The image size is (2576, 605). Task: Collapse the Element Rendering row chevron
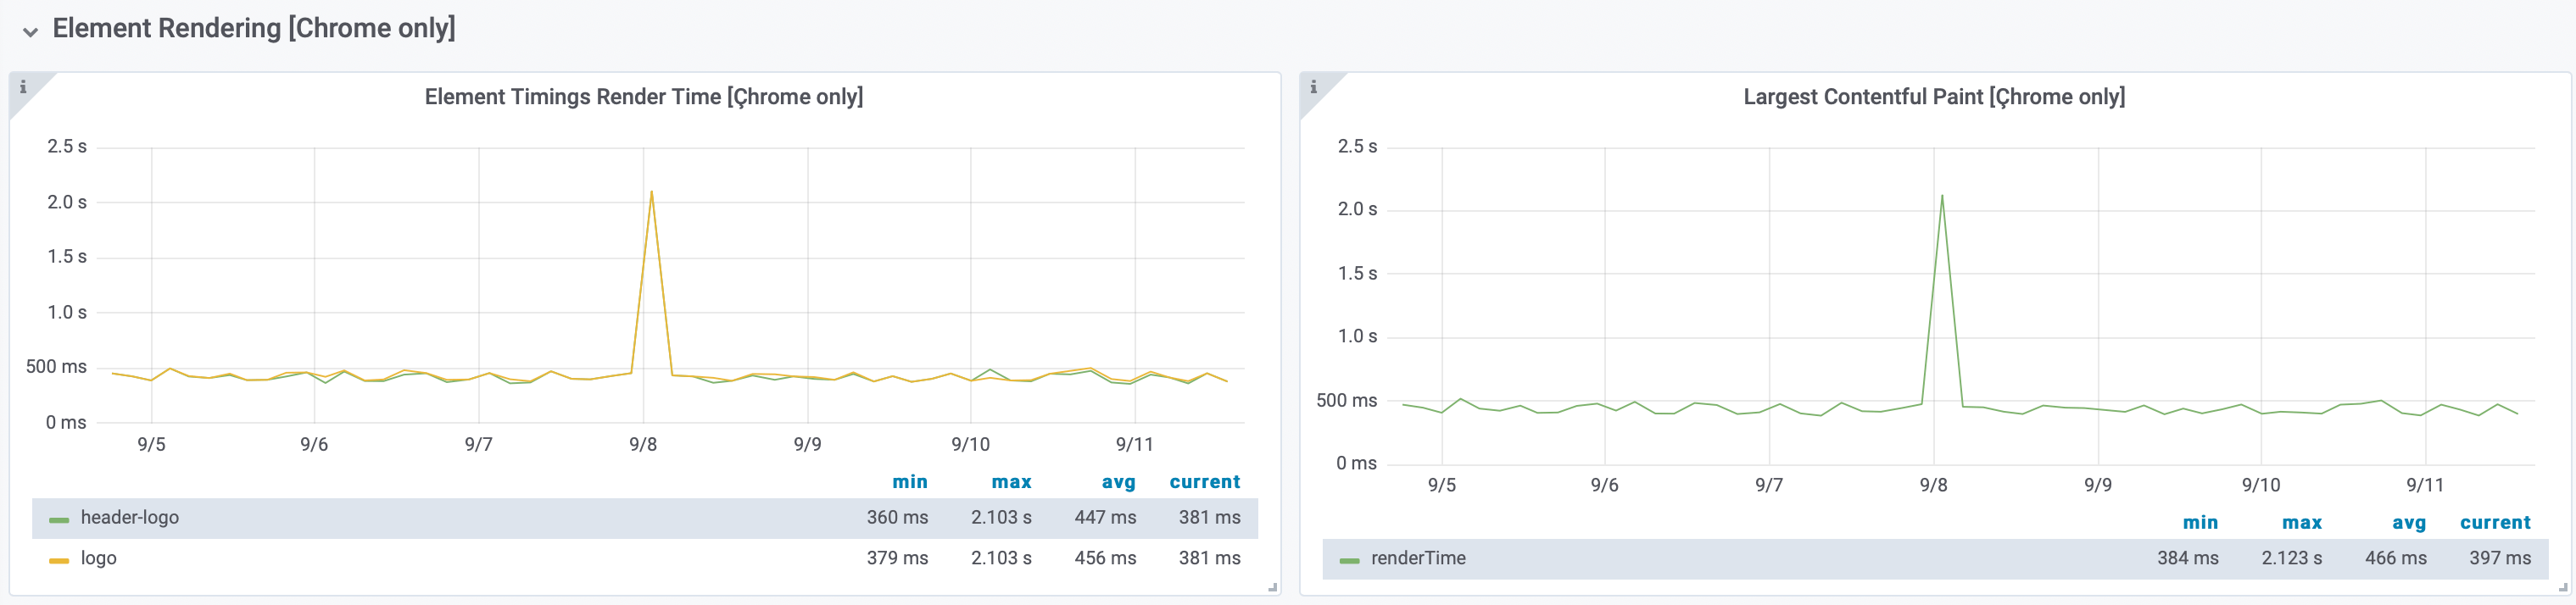click(x=31, y=31)
